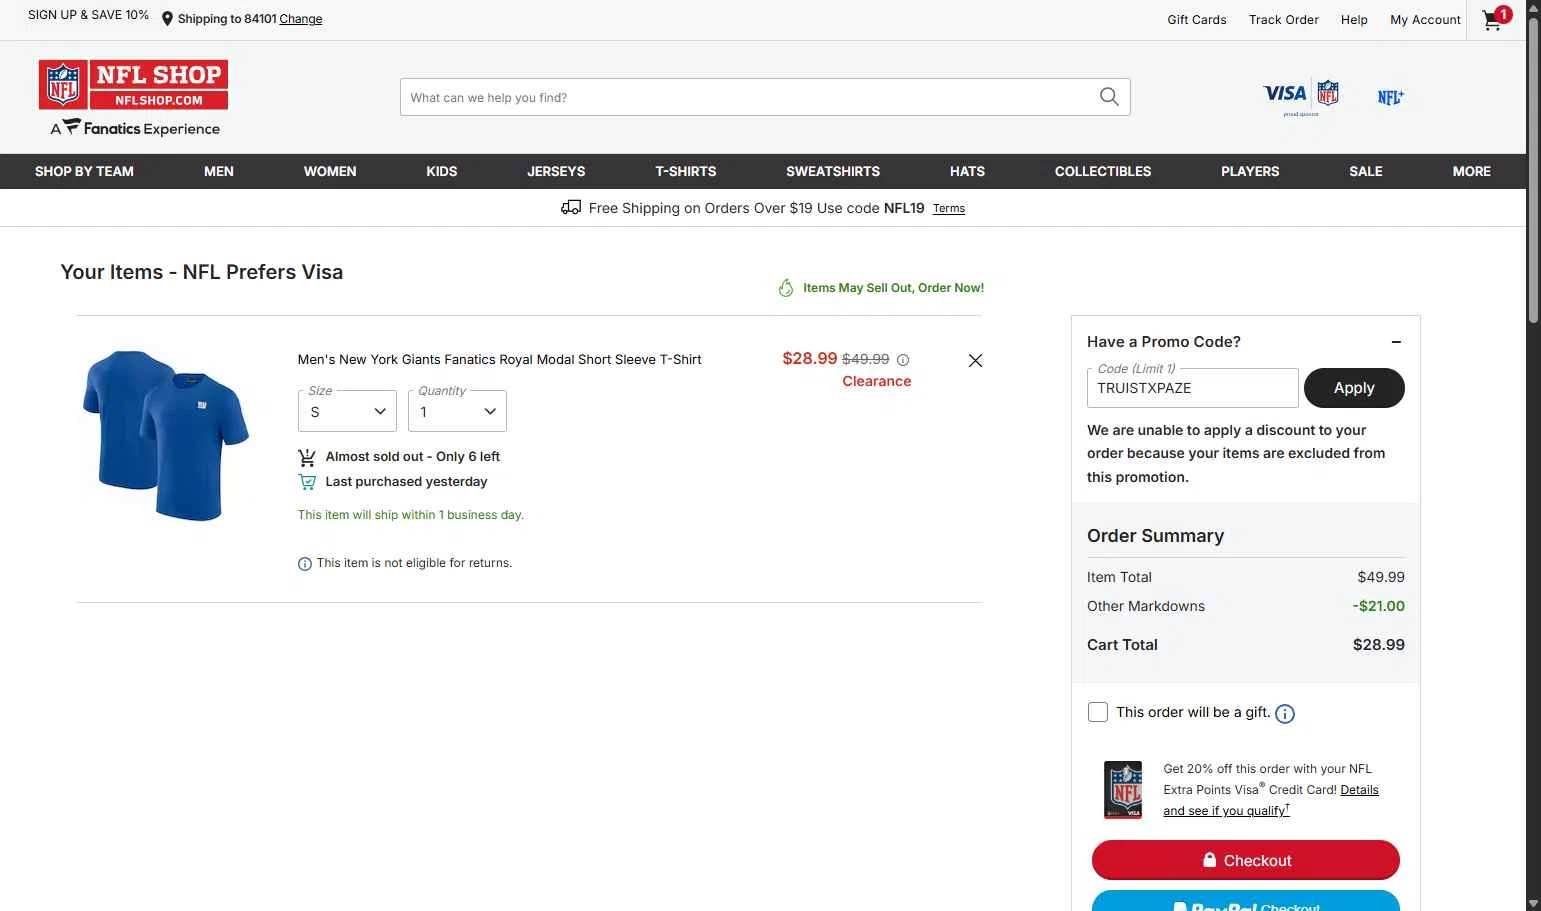The height and width of the screenshot is (911, 1541).
Task: Open the More menu
Action: 1472,171
